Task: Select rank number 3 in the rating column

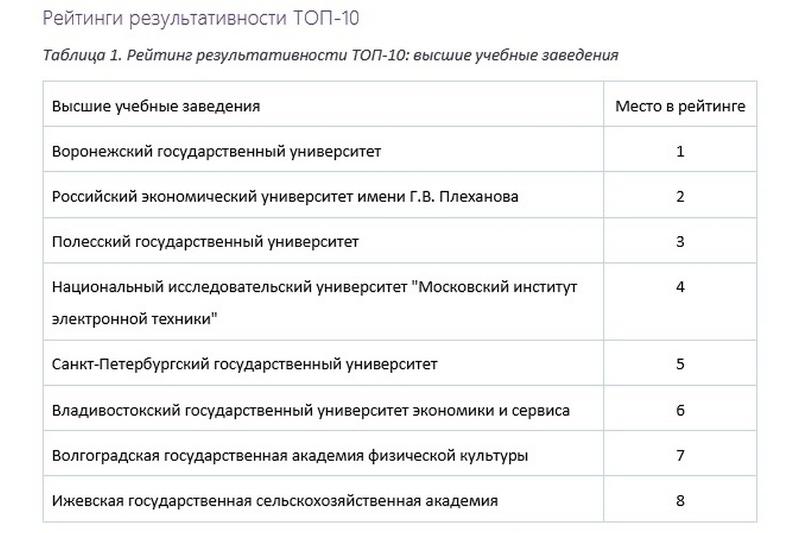Action: point(680,241)
